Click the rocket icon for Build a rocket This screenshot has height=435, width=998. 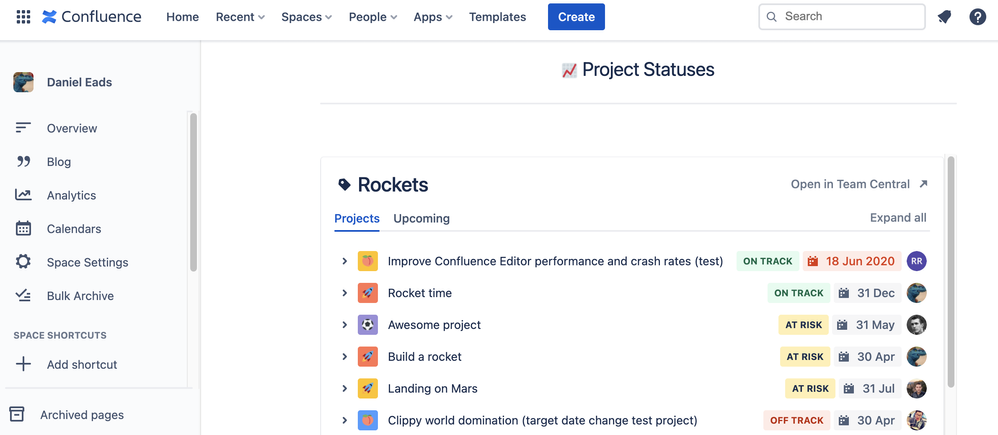368,357
